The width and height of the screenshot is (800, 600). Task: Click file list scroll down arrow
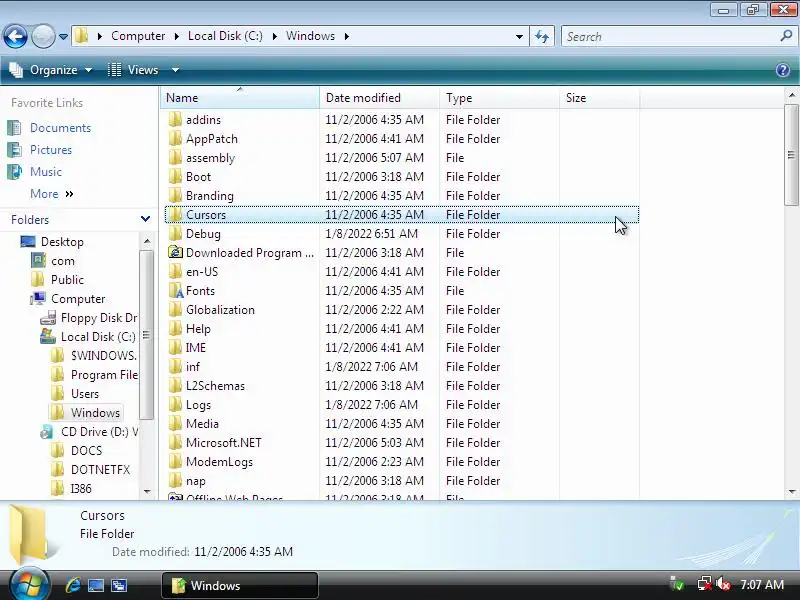coord(791,492)
